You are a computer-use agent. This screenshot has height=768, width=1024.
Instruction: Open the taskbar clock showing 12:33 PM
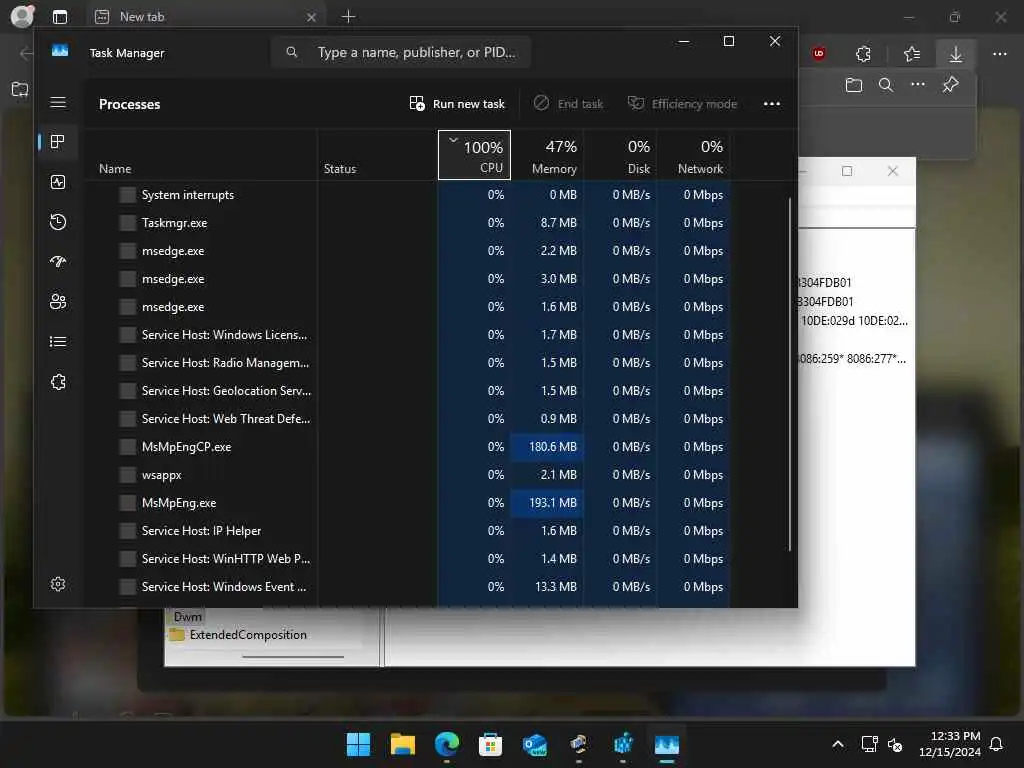click(950, 744)
